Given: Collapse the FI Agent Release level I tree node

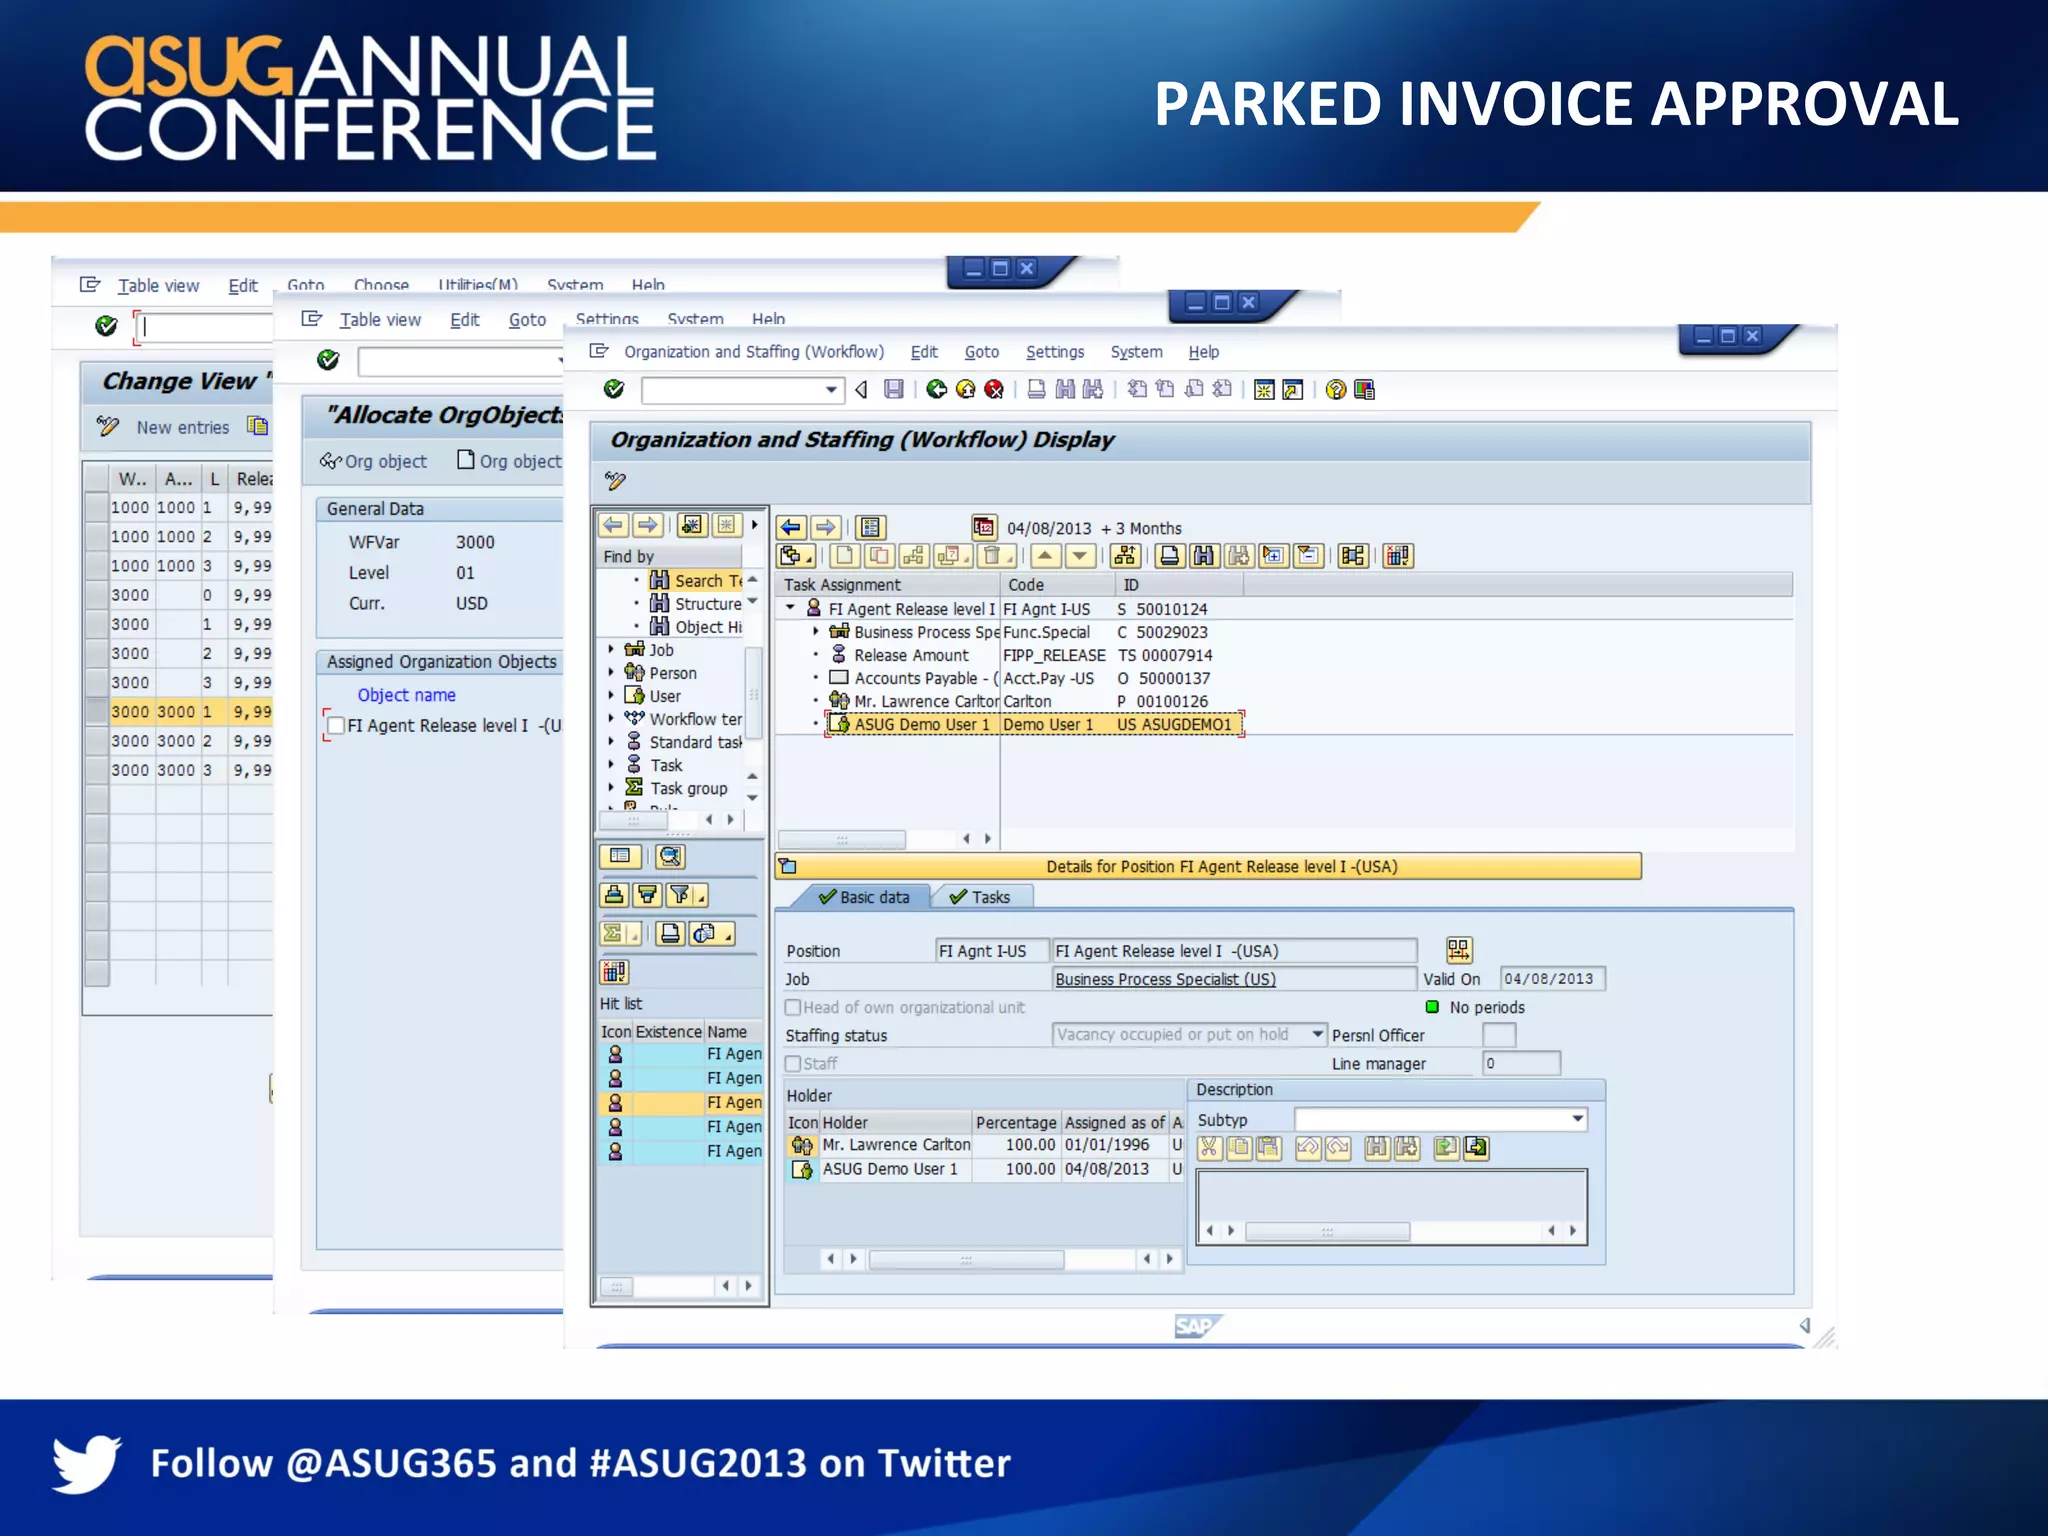Looking at the screenshot, I should (x=790, y=608).
